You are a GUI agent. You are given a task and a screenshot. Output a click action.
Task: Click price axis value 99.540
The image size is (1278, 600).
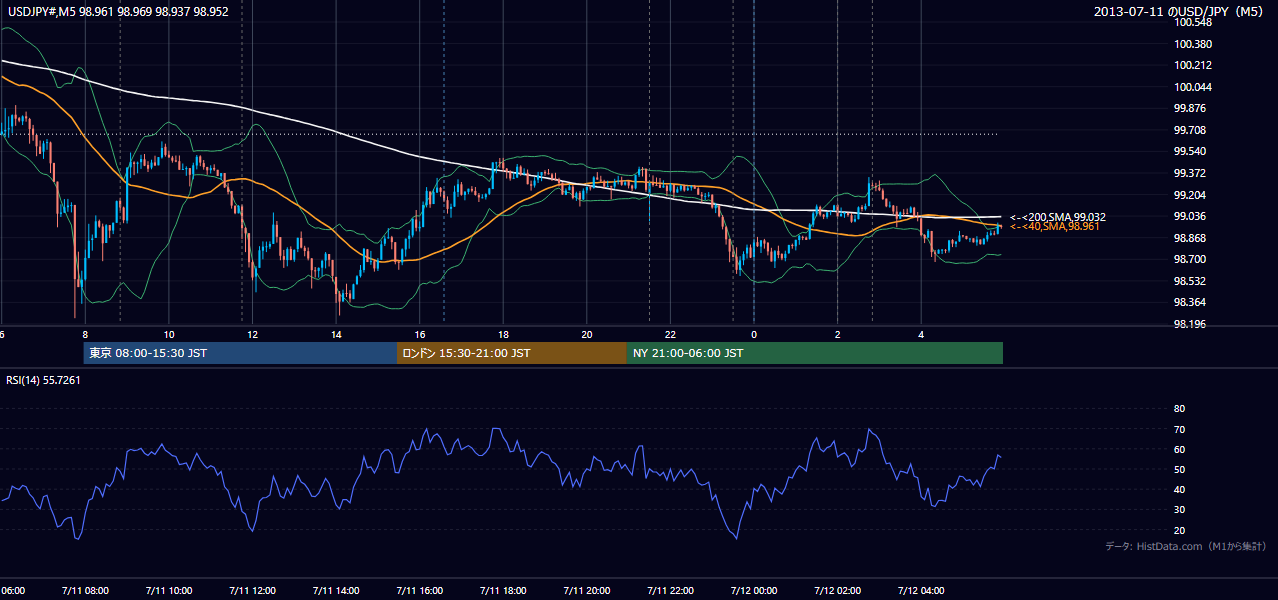[1190, 152]
